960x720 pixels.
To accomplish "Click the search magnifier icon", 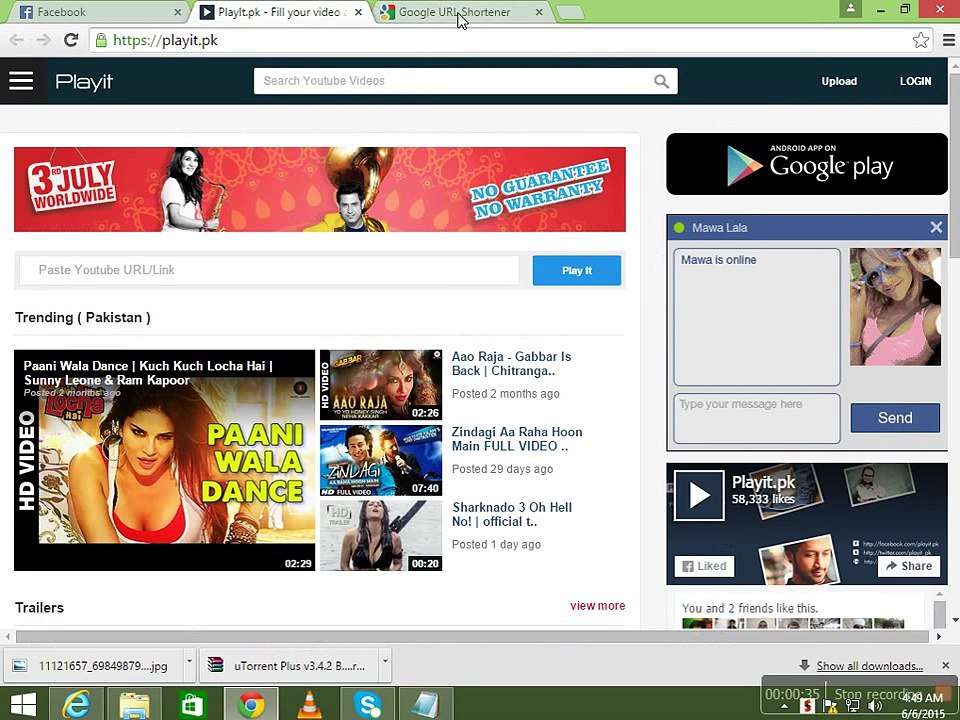I will pyautogui.click(x=661, y=81).
